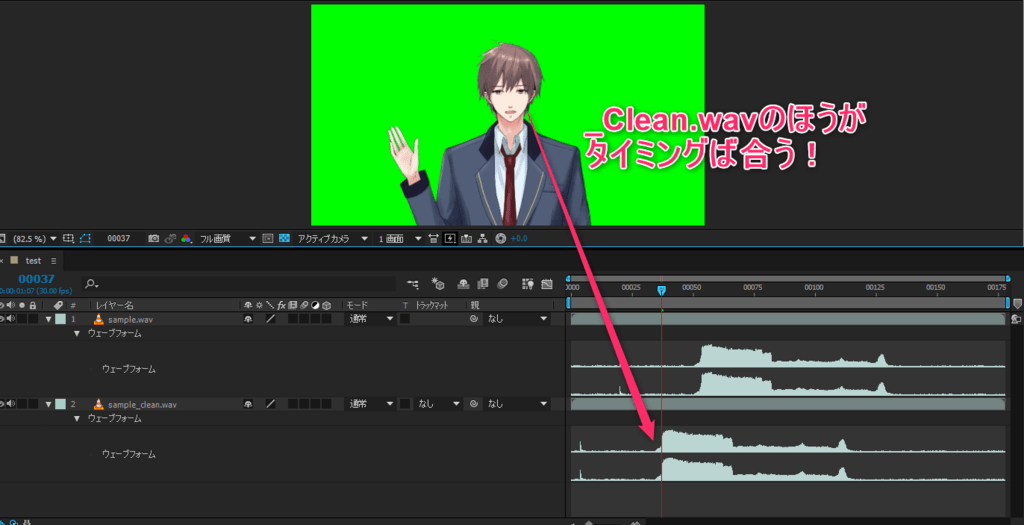This screenshot has width=1024, height=525.
Task: Open the test panel hamburger menu
Action: (x=54, y=260)
